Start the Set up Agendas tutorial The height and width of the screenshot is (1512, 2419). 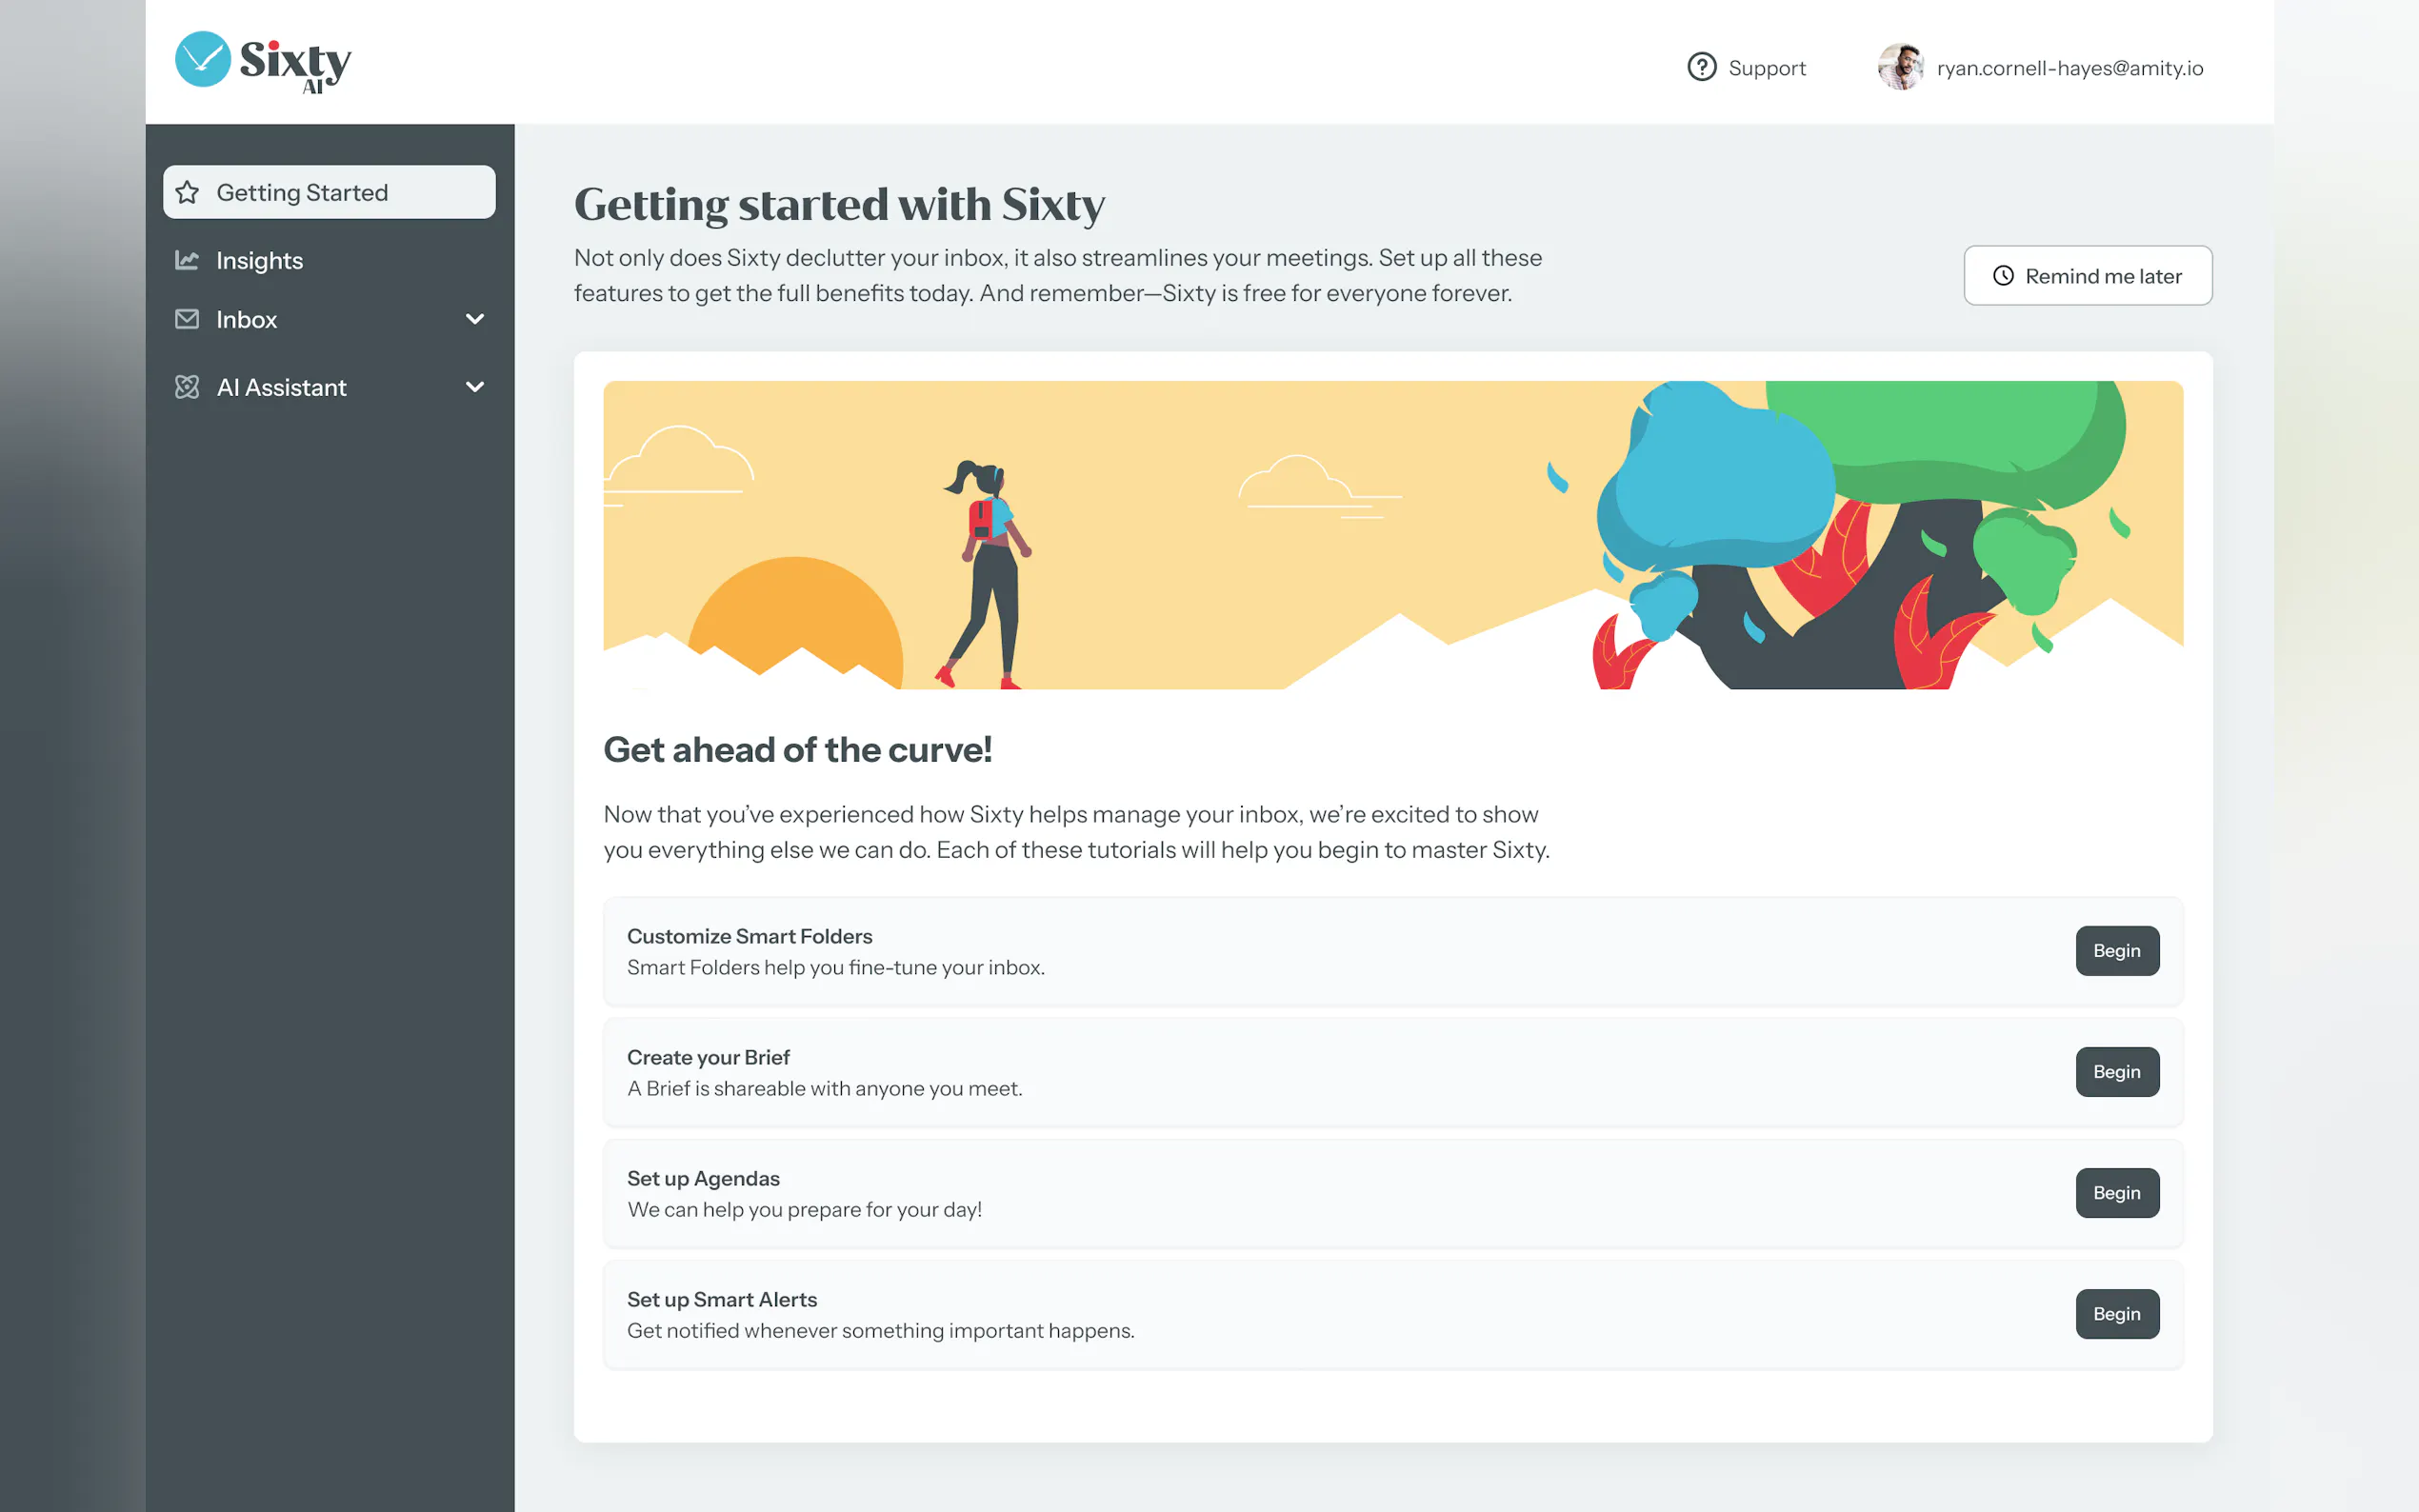pyautogui.click(x=2116, y=1192)
